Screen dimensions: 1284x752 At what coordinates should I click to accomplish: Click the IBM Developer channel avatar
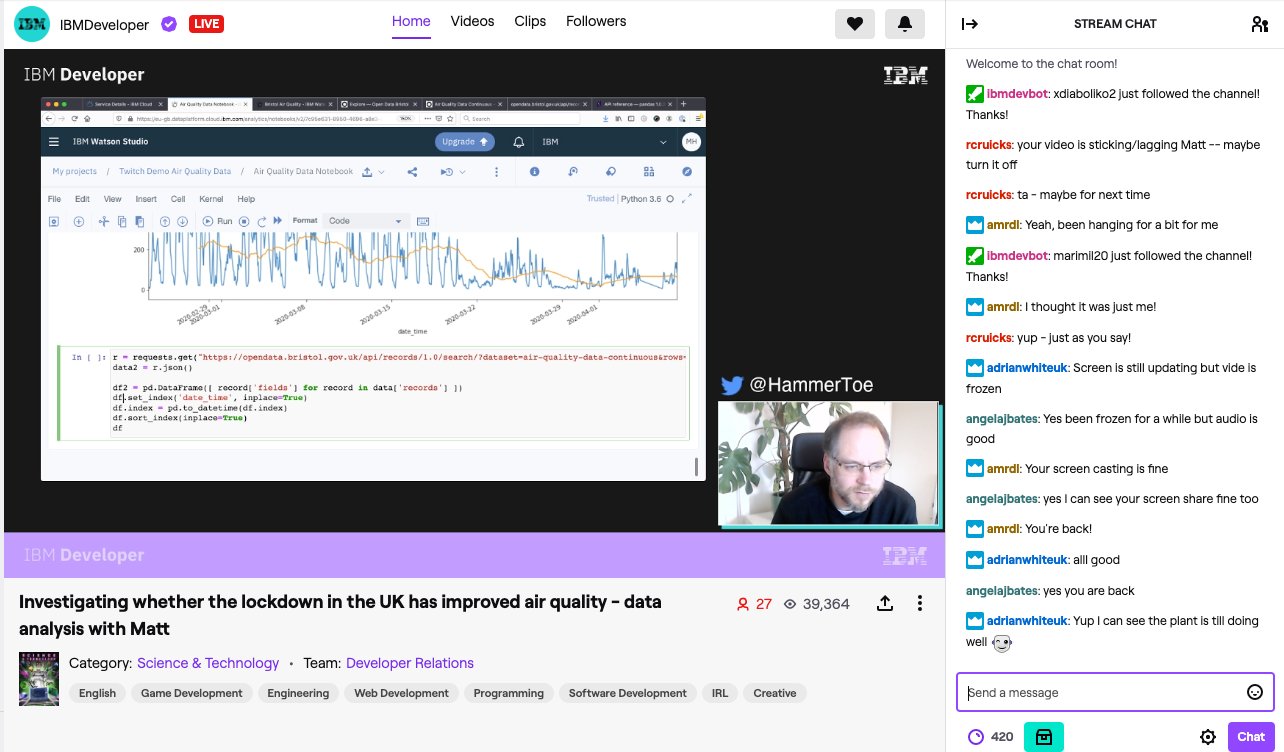point(32,24)
